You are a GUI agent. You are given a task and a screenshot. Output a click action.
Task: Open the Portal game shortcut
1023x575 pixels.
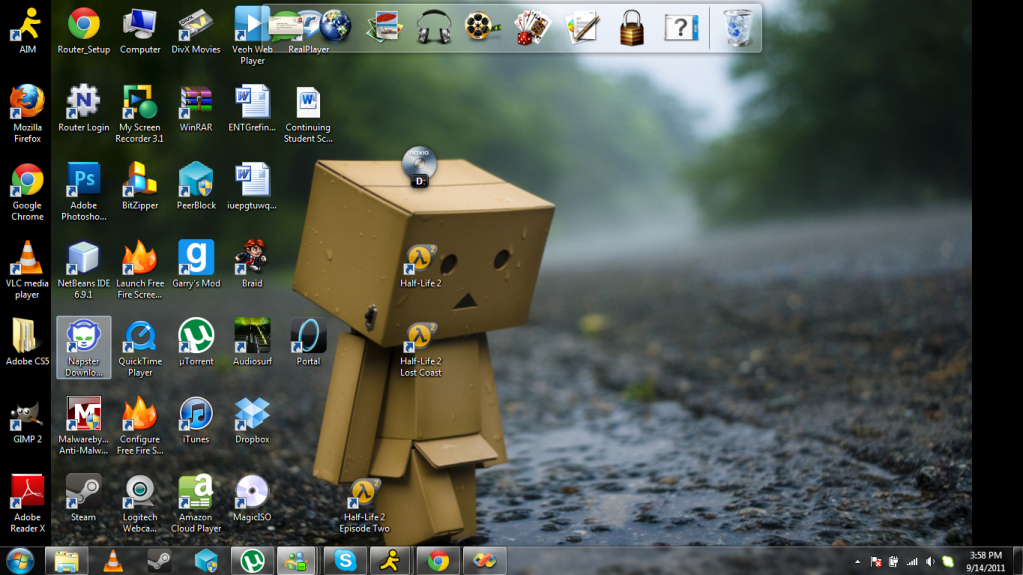(x=308, y=337)
